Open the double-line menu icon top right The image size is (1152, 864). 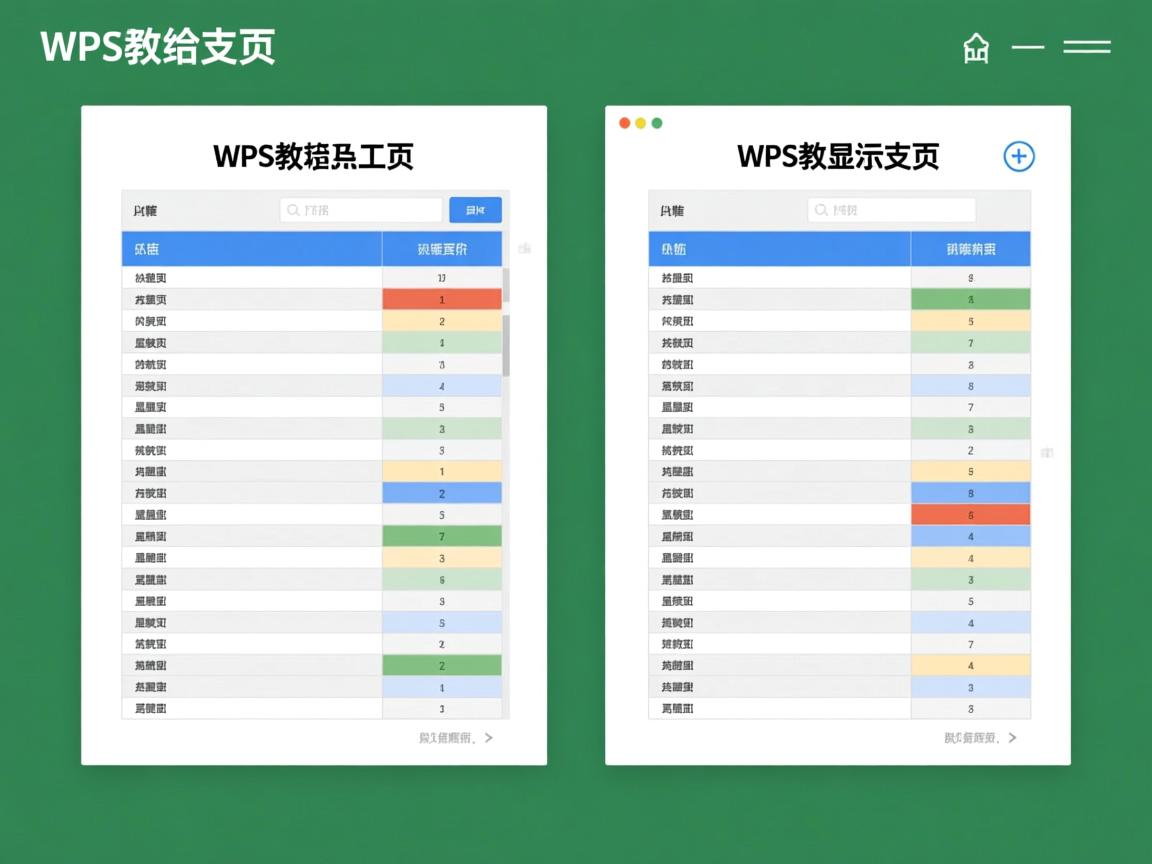point(1087,46)
